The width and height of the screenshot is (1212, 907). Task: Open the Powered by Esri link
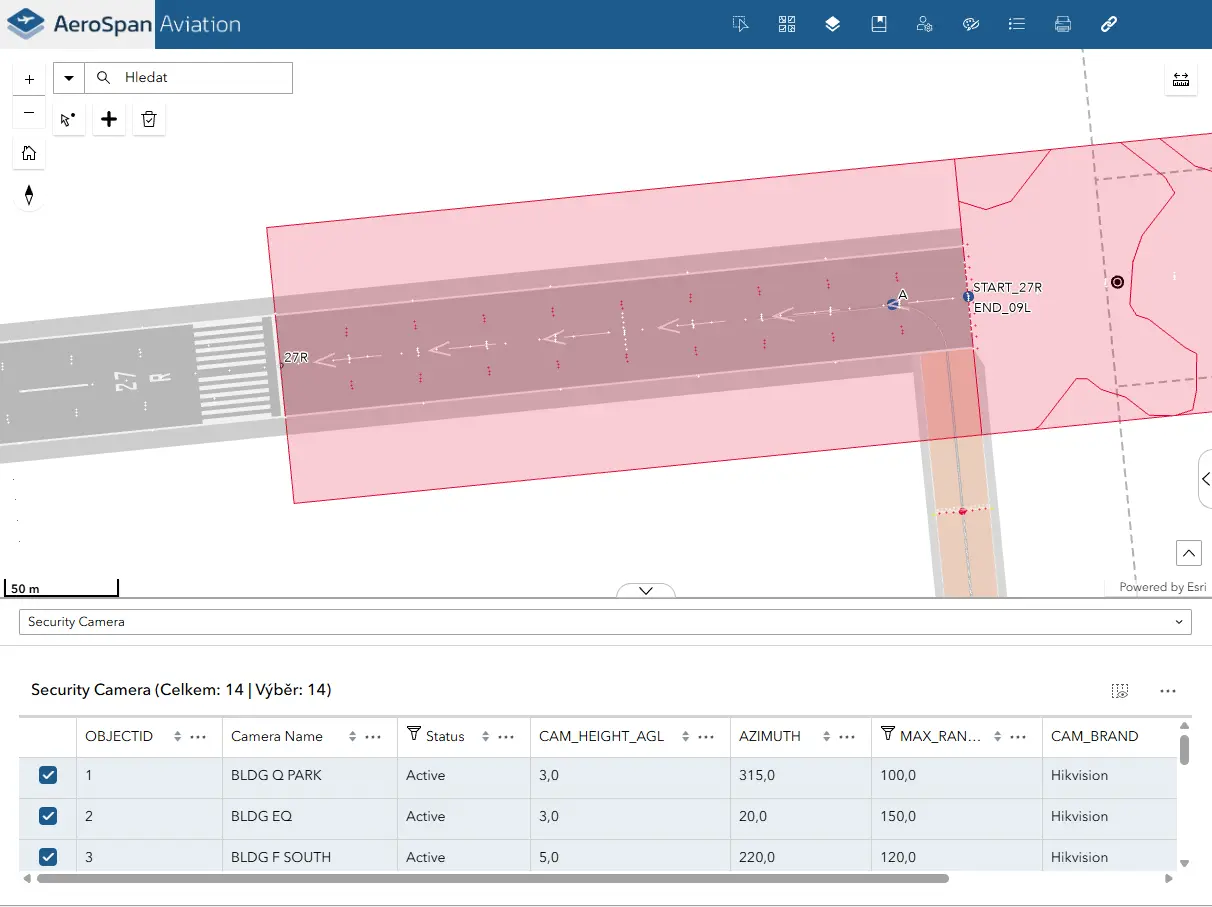pyautogui.click(x=1162, y=587)
